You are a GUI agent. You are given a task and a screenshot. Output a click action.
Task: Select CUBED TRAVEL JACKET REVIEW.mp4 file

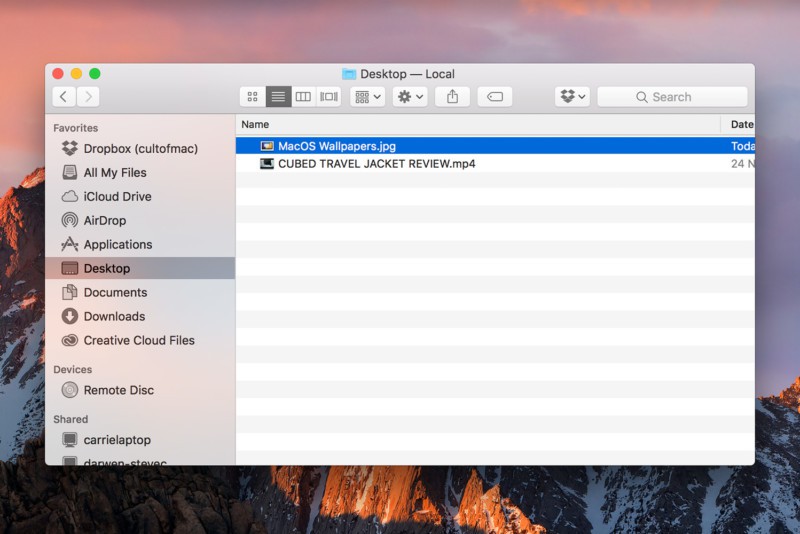coord(495,164)
